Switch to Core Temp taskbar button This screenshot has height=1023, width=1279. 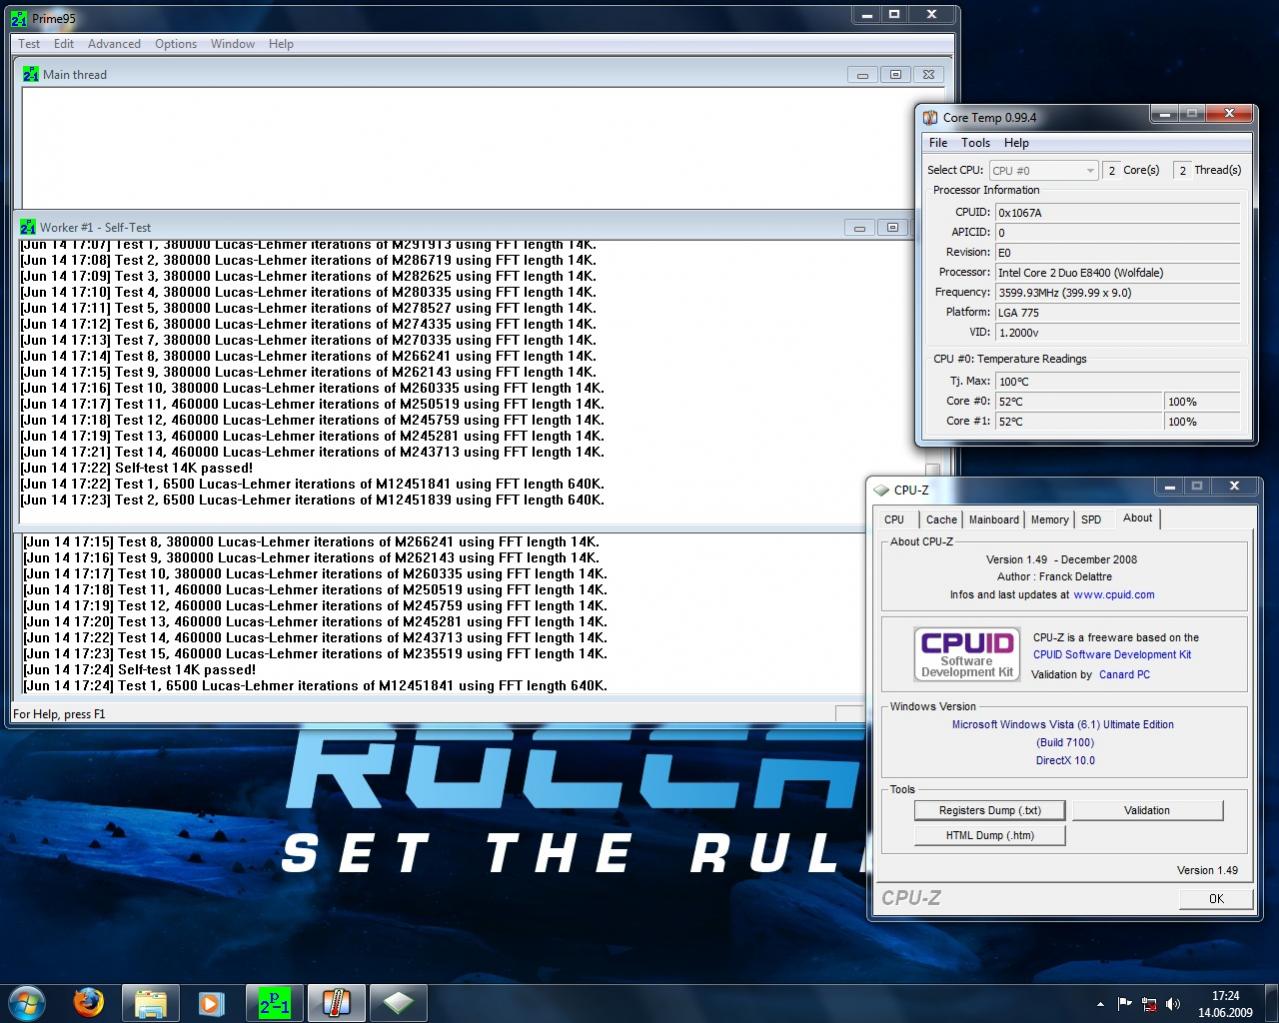(336, 1003)
